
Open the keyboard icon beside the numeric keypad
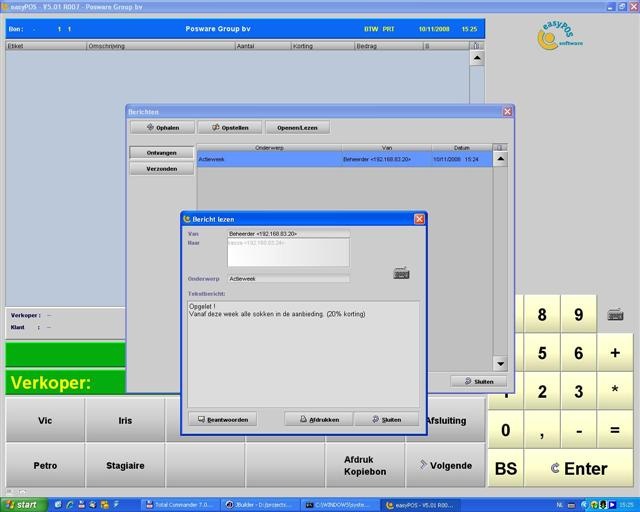615,314
